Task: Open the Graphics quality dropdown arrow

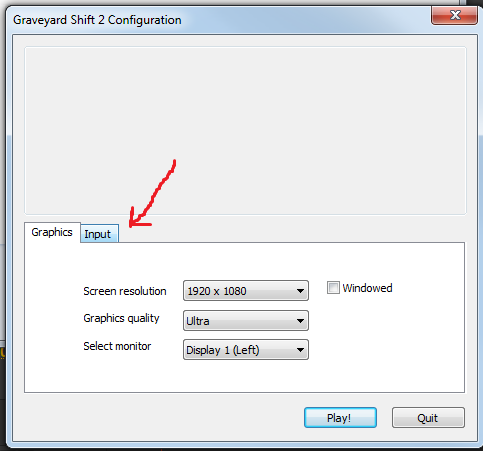Action: (x=300, y=321)
